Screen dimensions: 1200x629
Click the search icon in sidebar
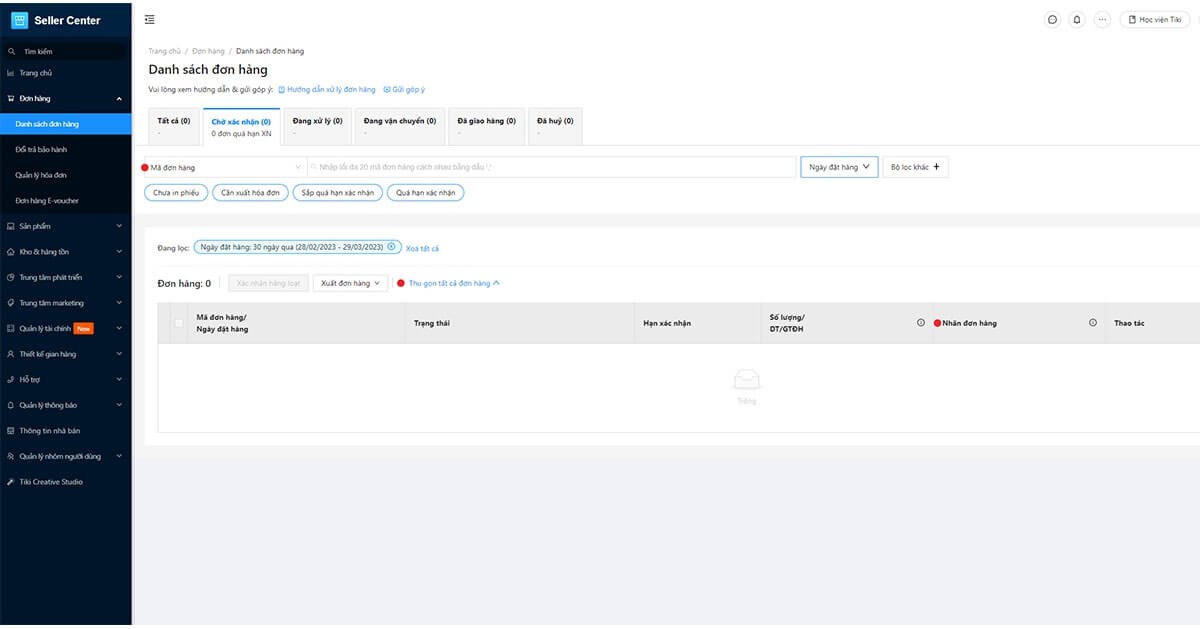point(11,51)
